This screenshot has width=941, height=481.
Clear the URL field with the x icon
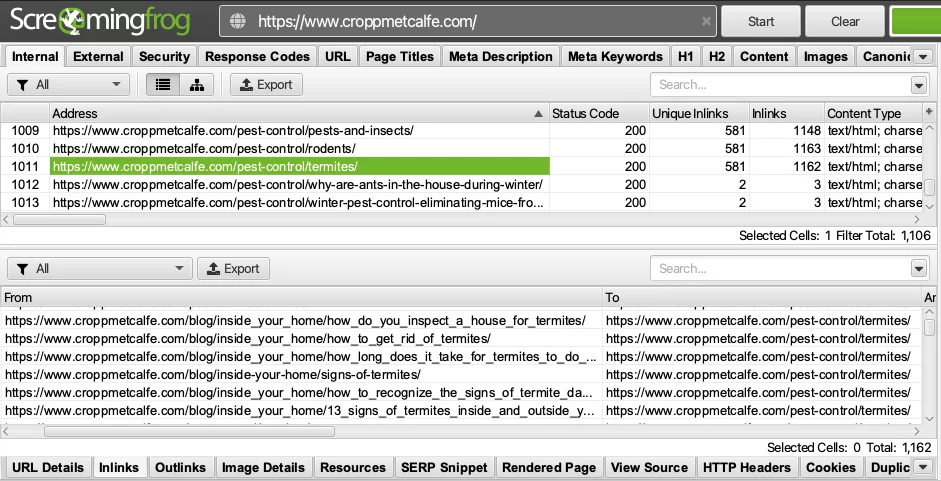click(x=706, y=21)
